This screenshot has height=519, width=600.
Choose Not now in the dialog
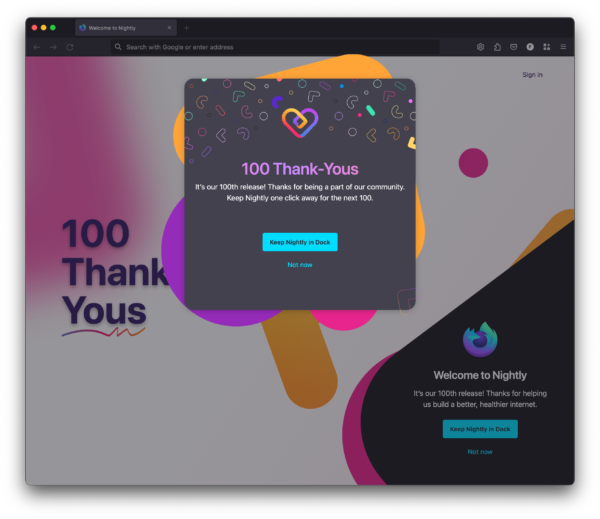[300, 265]
